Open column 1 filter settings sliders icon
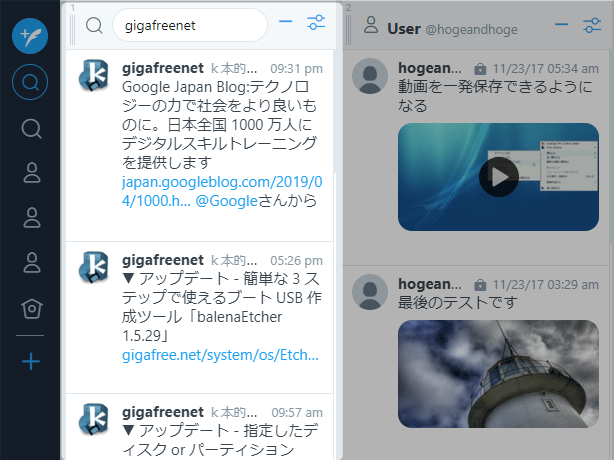The width and height of the screenshot is (614, 460). click(x=316, y=23)
